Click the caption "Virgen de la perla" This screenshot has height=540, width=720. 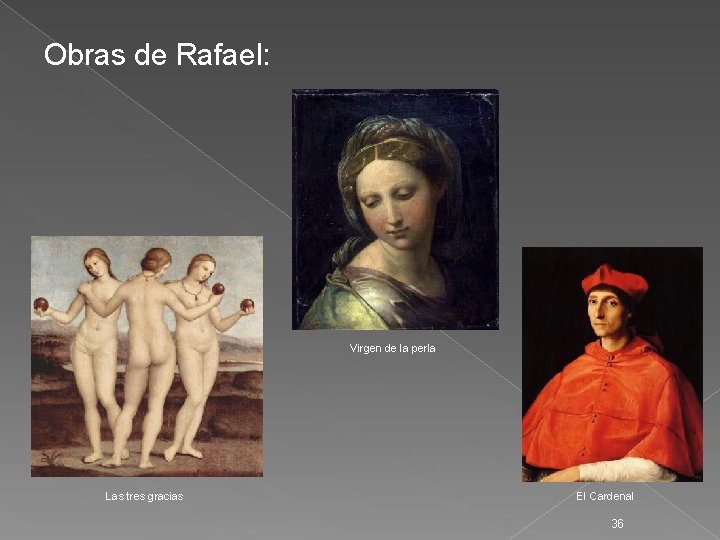tap(393, 349)
